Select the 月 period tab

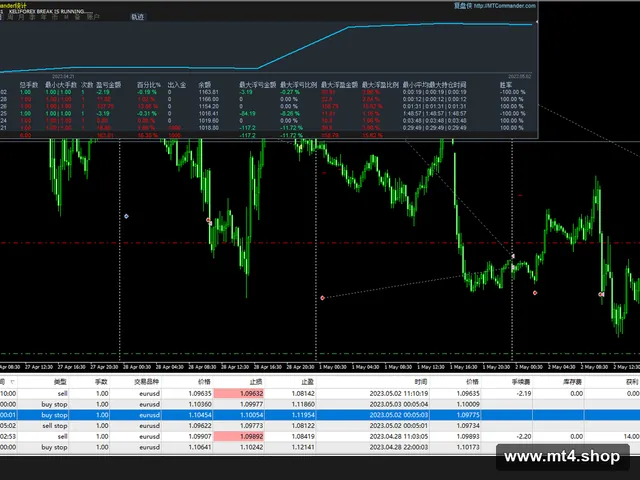(x=21, y=17)
